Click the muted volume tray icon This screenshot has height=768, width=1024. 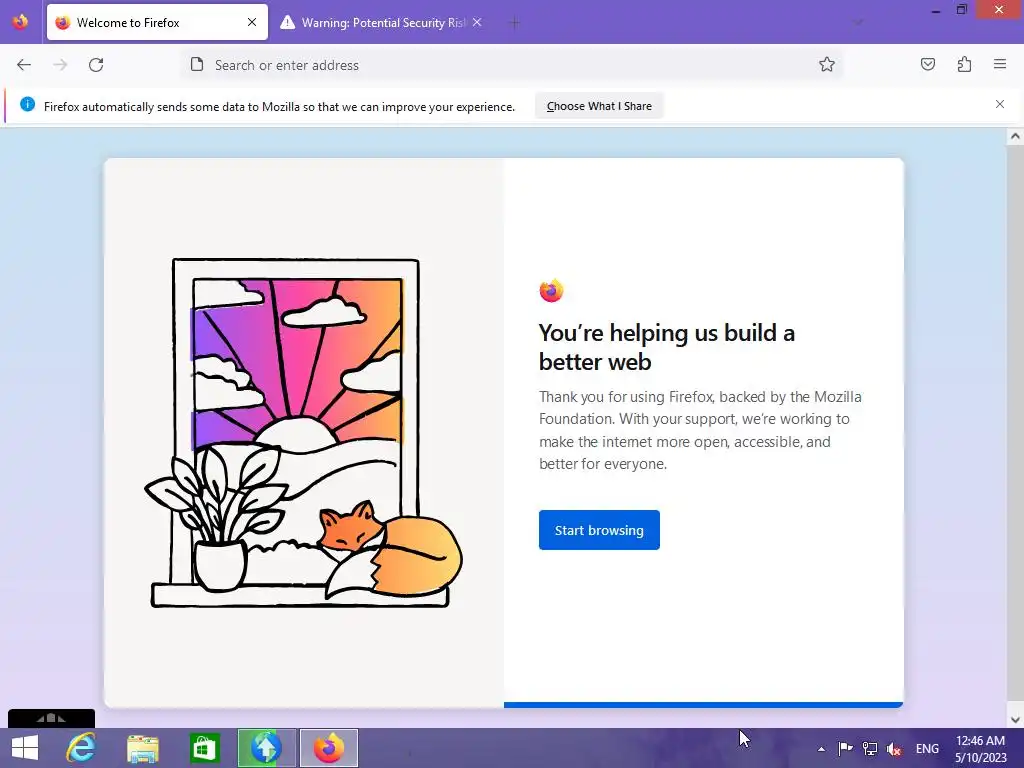point(894,748)
